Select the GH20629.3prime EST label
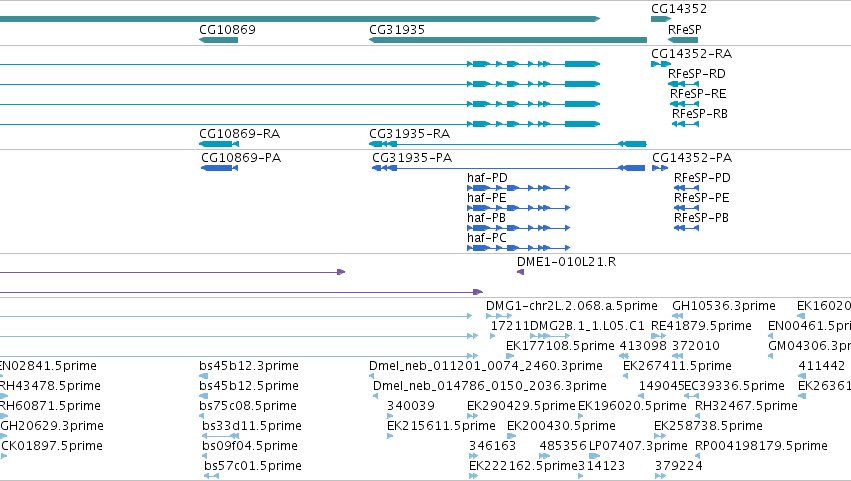This screenshot has height=481, width=851. pos(52,427)
